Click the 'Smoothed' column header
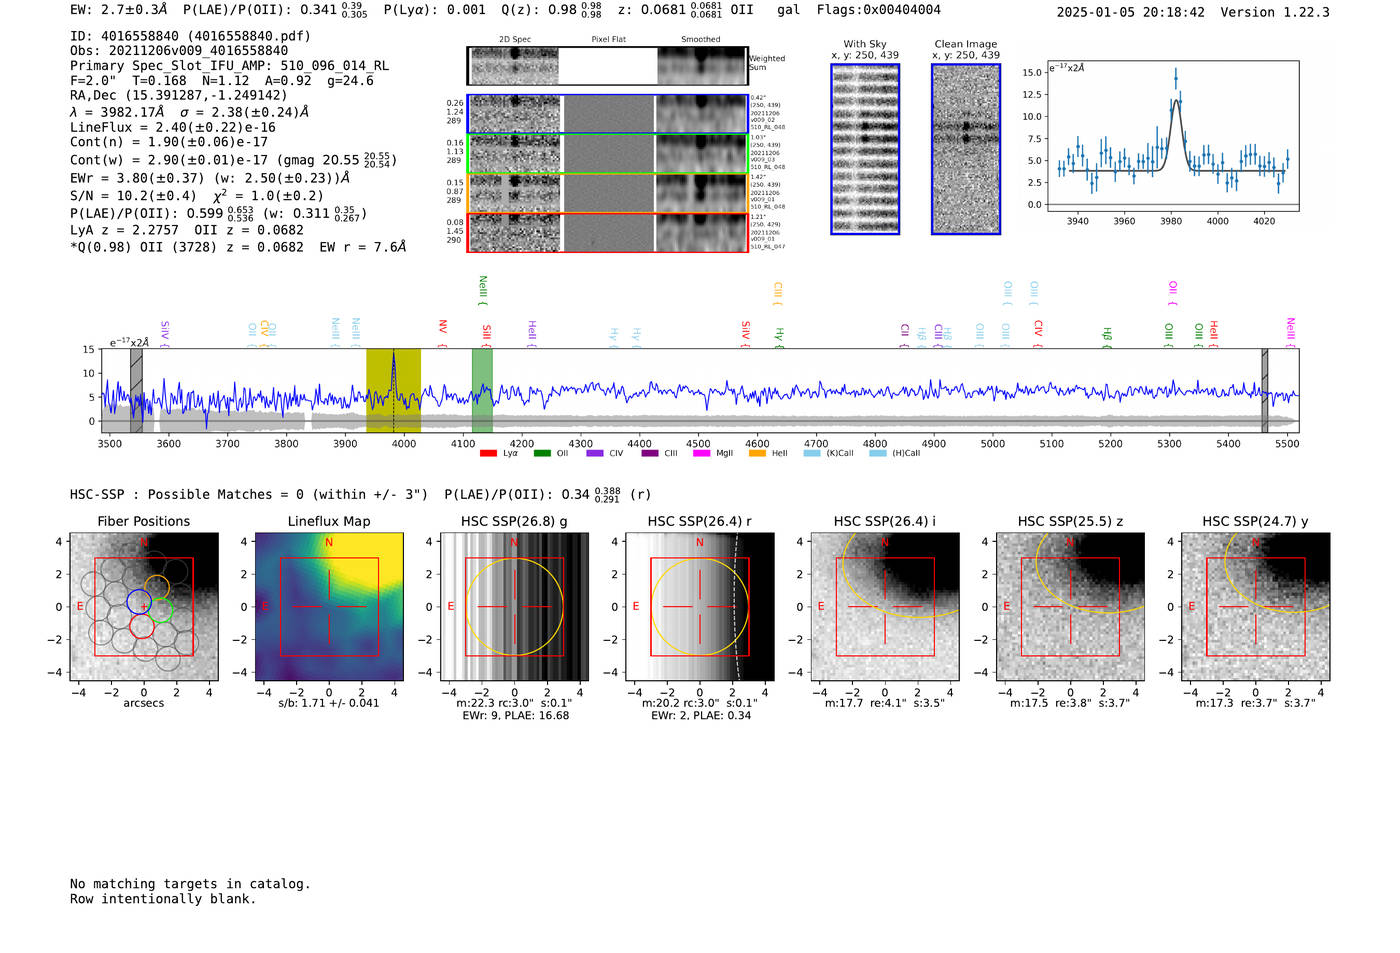 [x=701, y=39]
